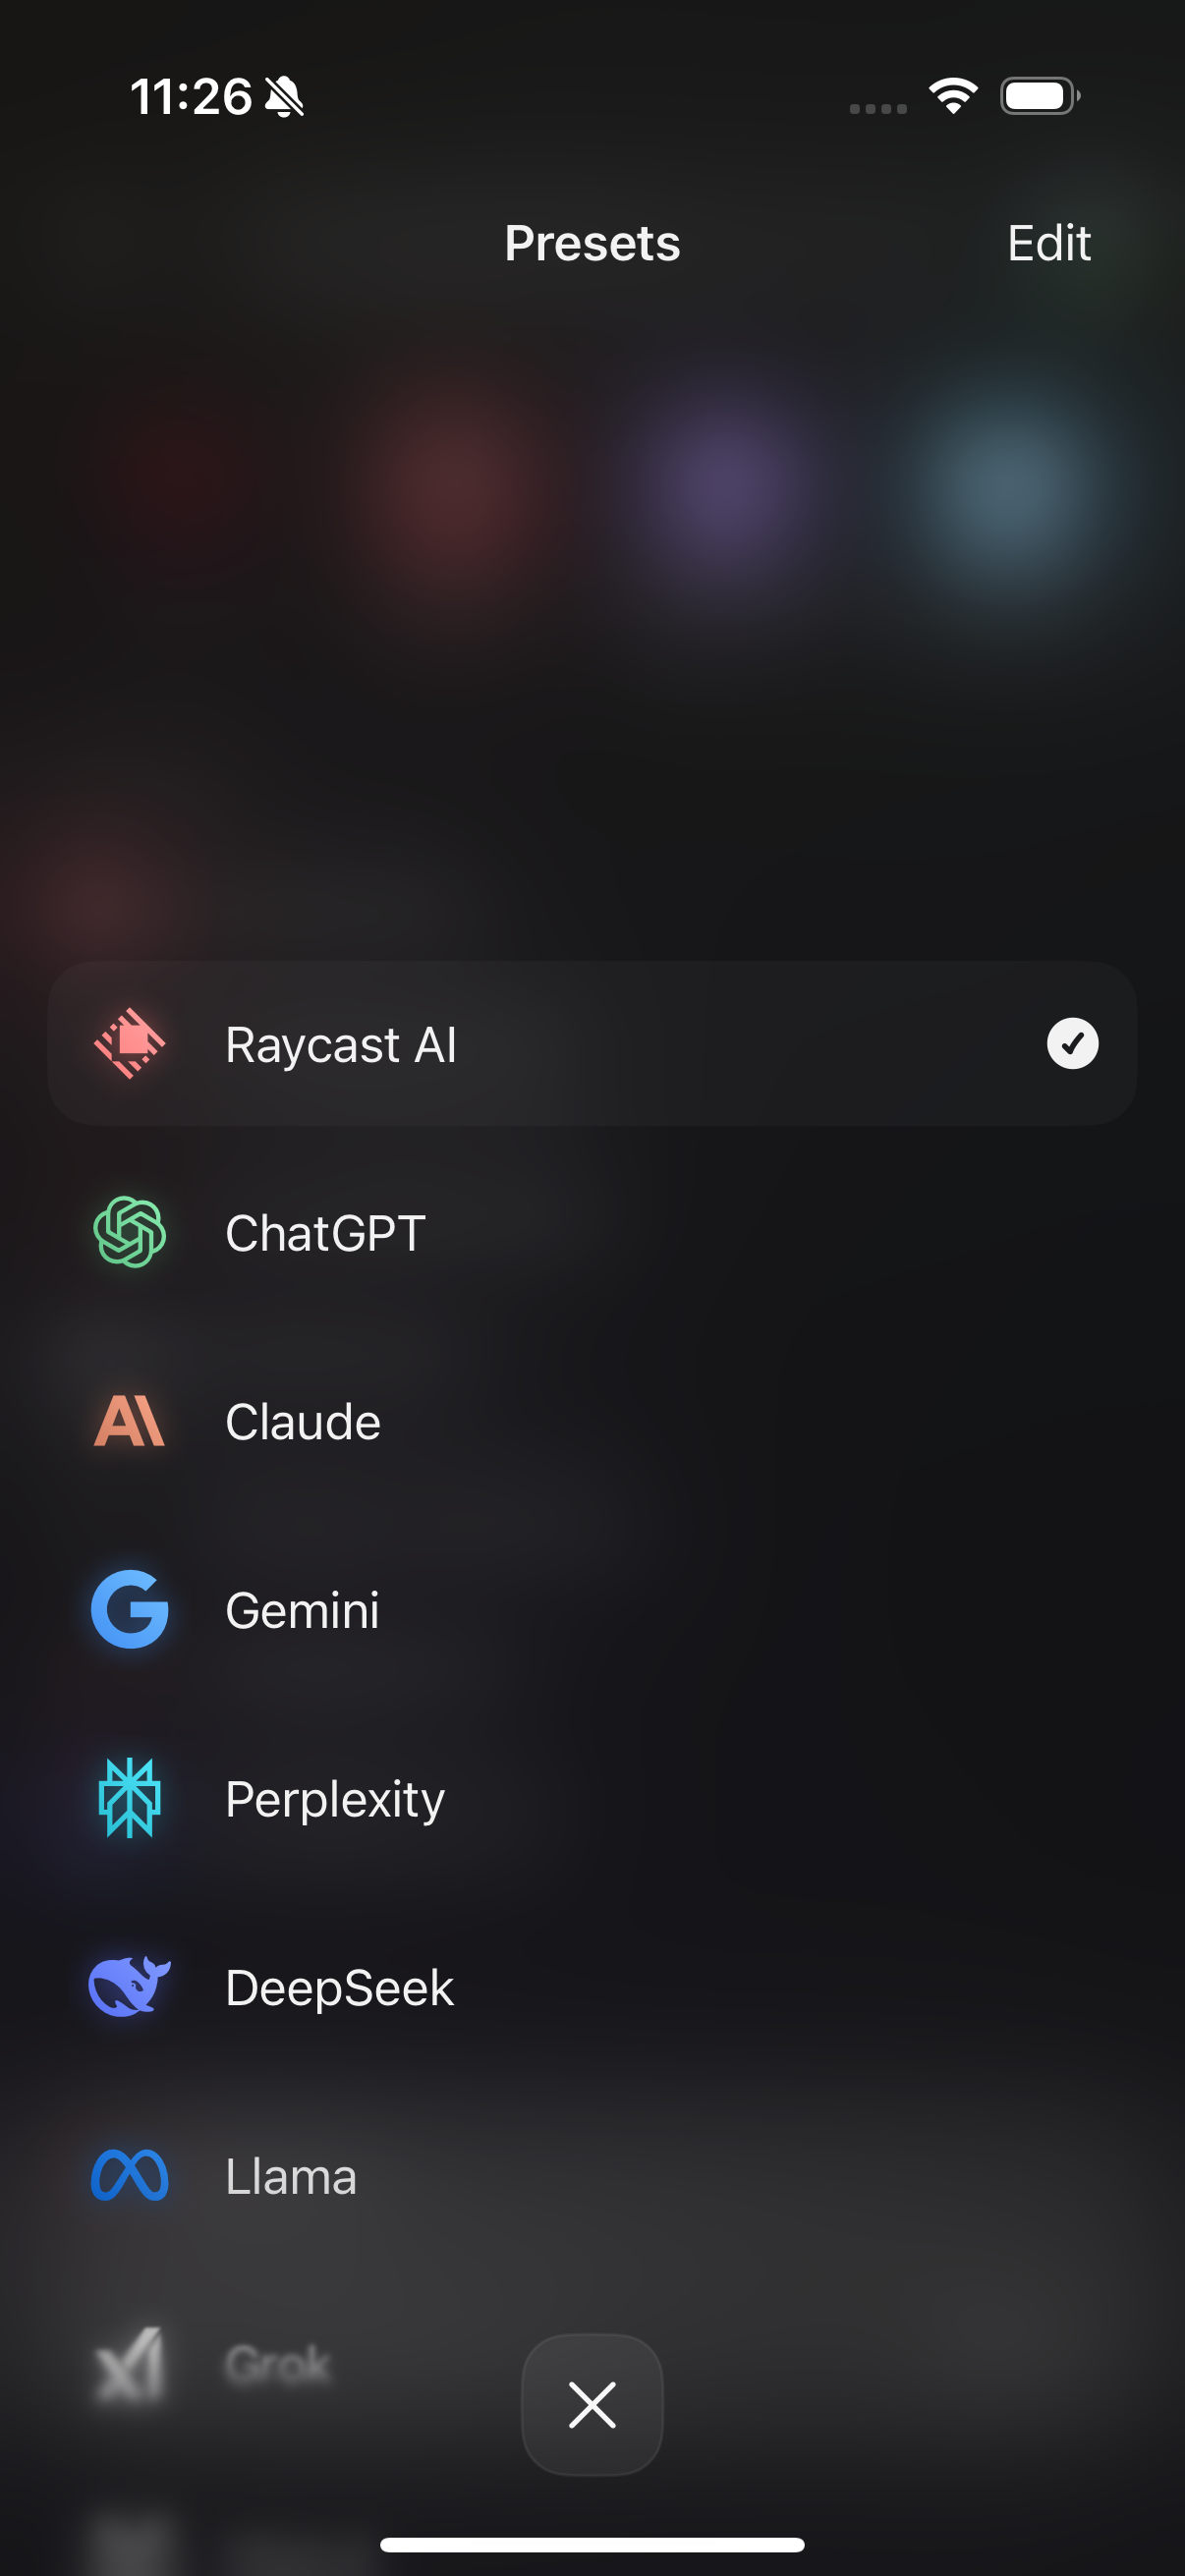Tap the DeepSeek whale icon

130,1986
